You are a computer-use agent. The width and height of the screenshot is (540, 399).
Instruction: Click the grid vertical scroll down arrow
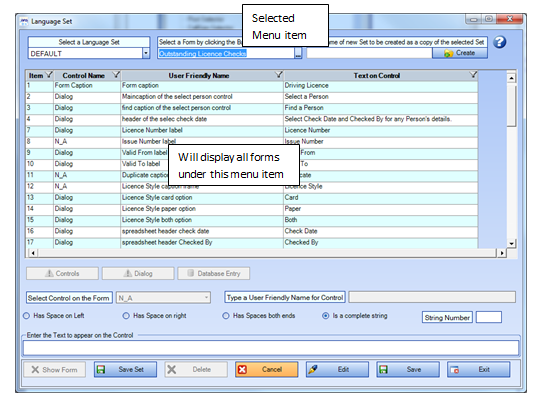point(511,243)
